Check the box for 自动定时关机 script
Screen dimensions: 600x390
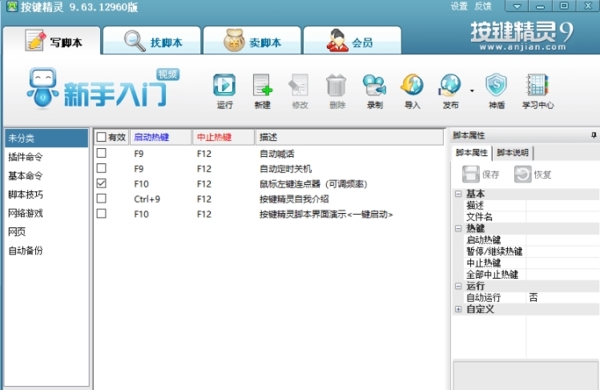[x=101, y=168]
